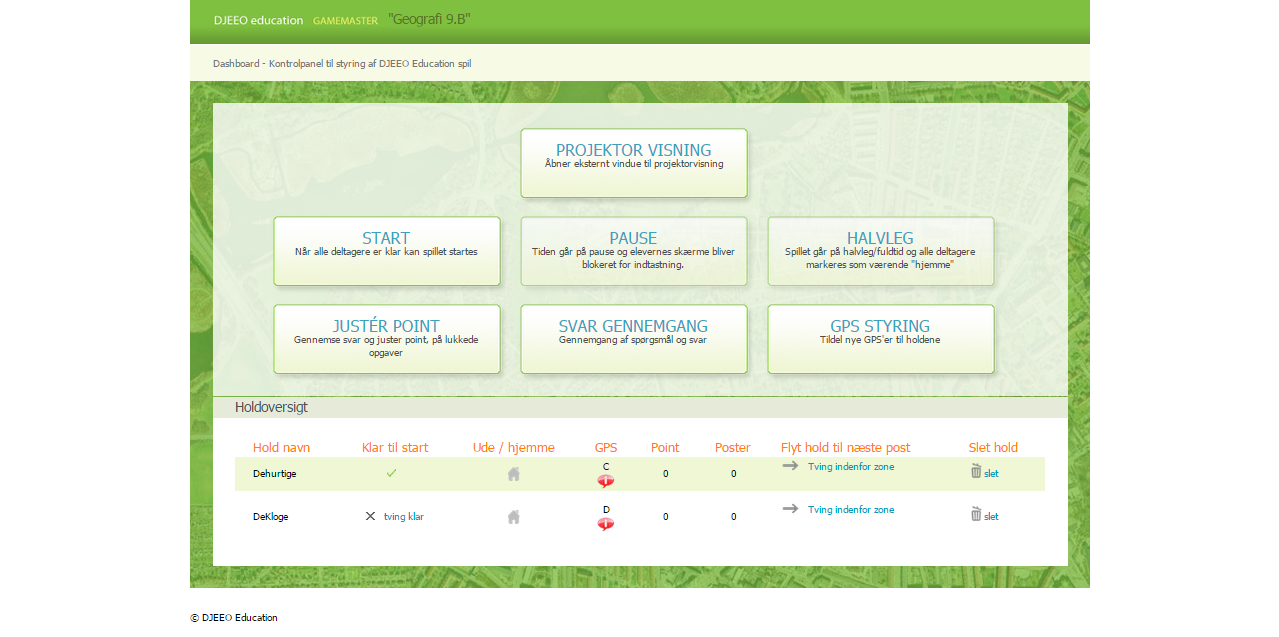Select the GPS pin icon for DeKloge
Screen dimensions: 1279x637
coord(605,524)
